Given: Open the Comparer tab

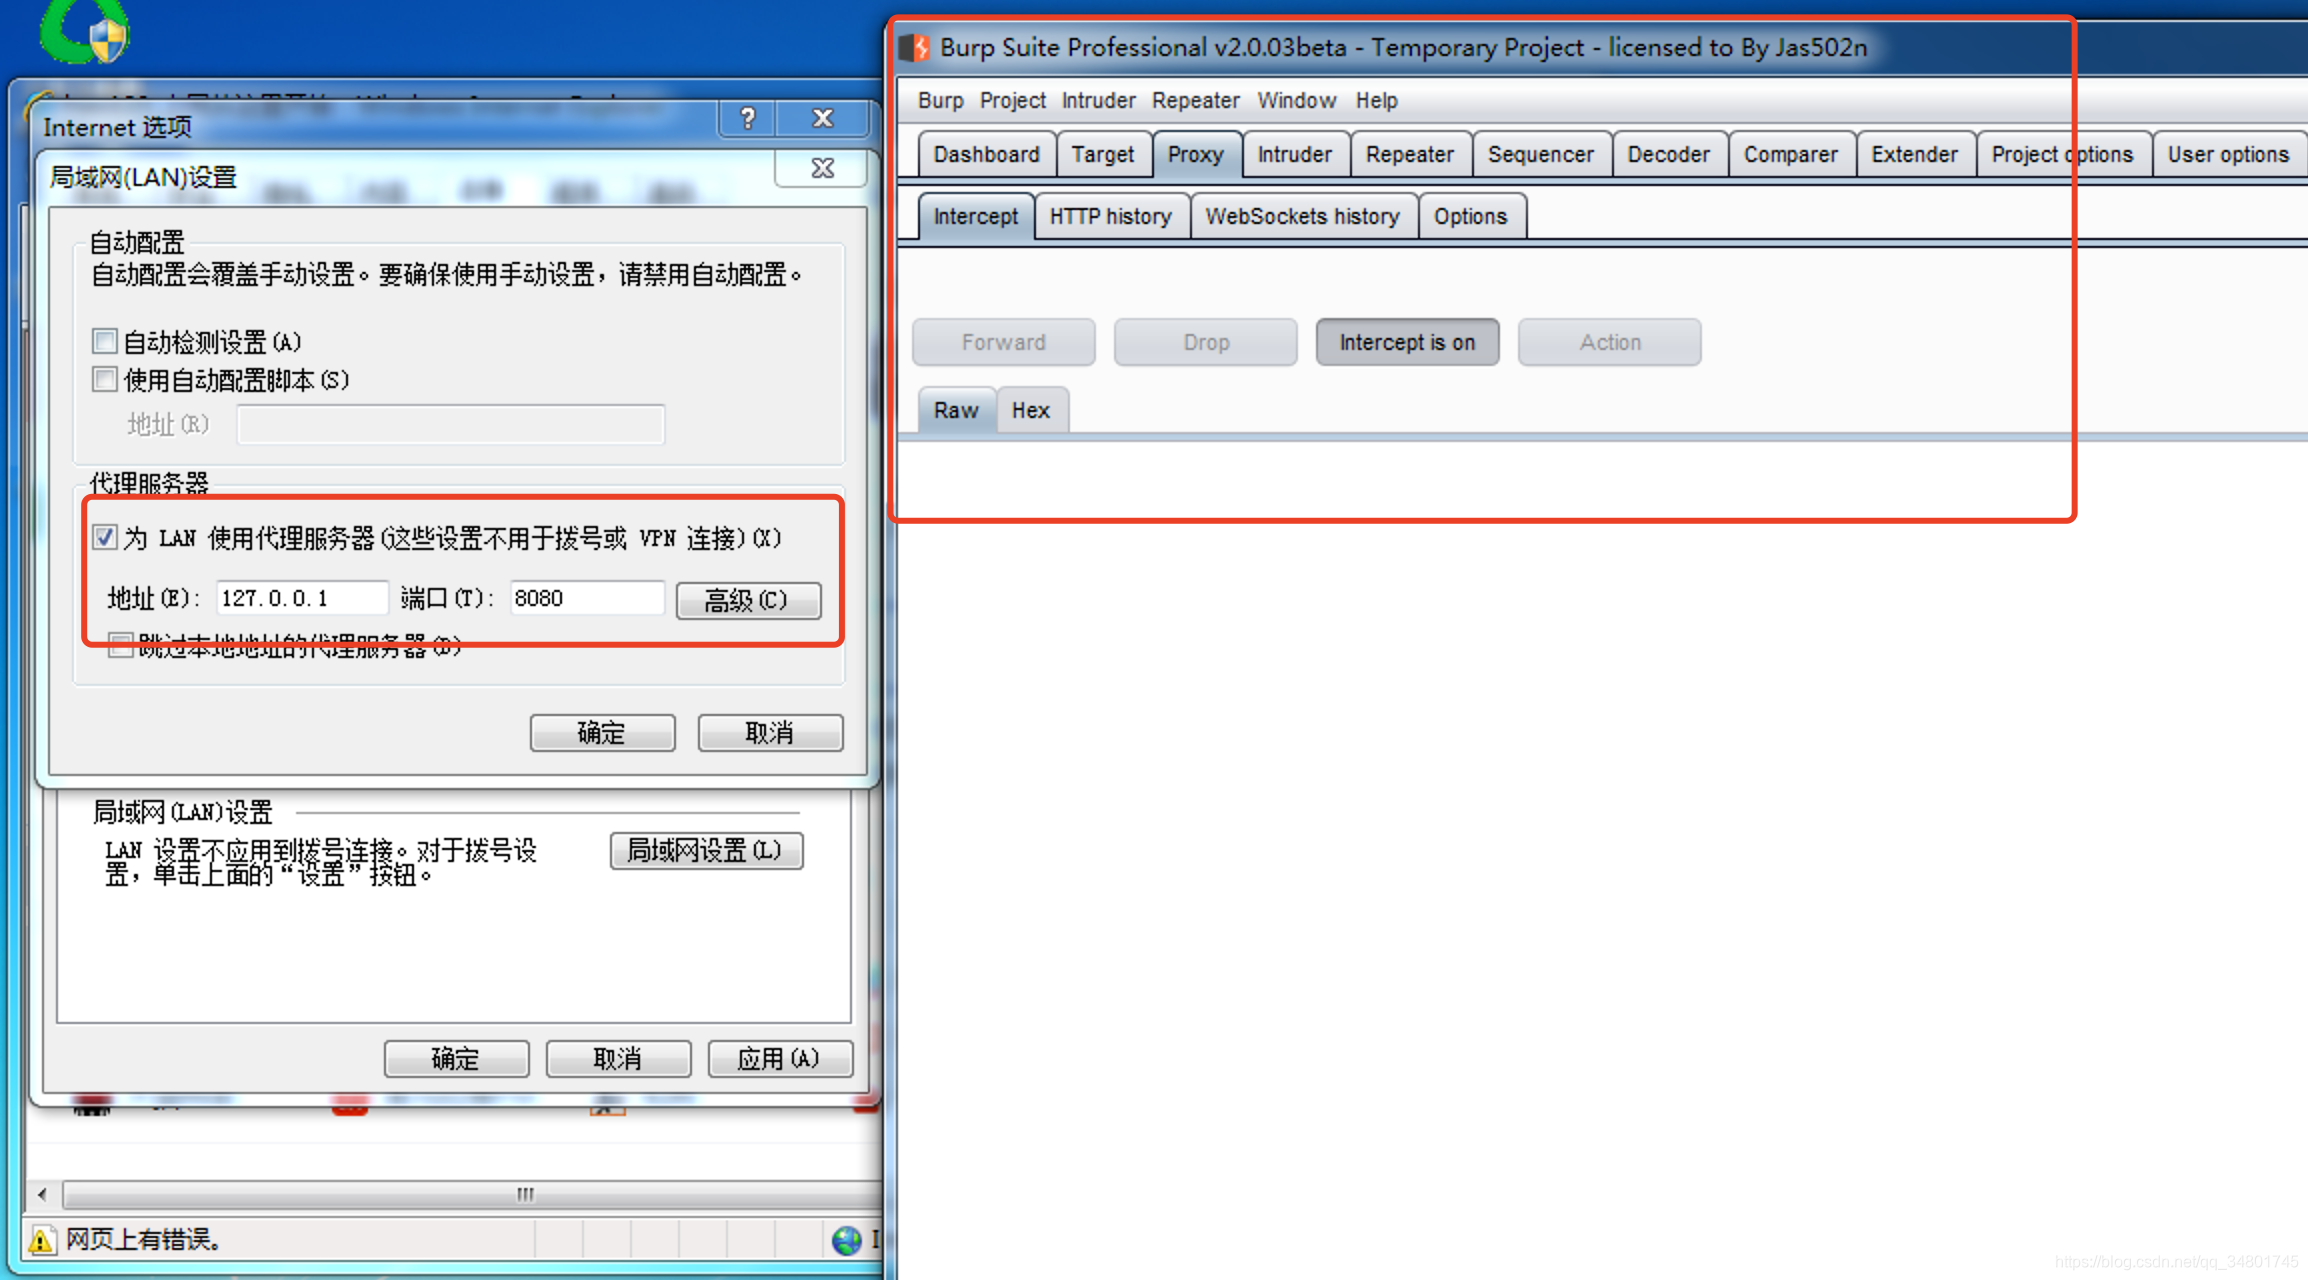Looking at the screenshot, I should tap(1791, 155).
